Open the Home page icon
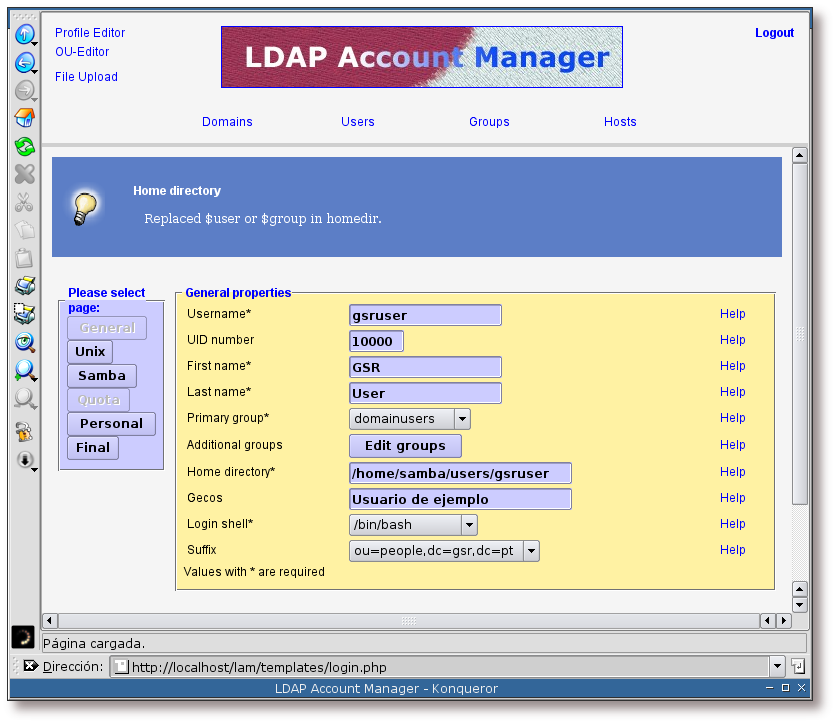The image size is (836, 724). [x=24, y=119]
